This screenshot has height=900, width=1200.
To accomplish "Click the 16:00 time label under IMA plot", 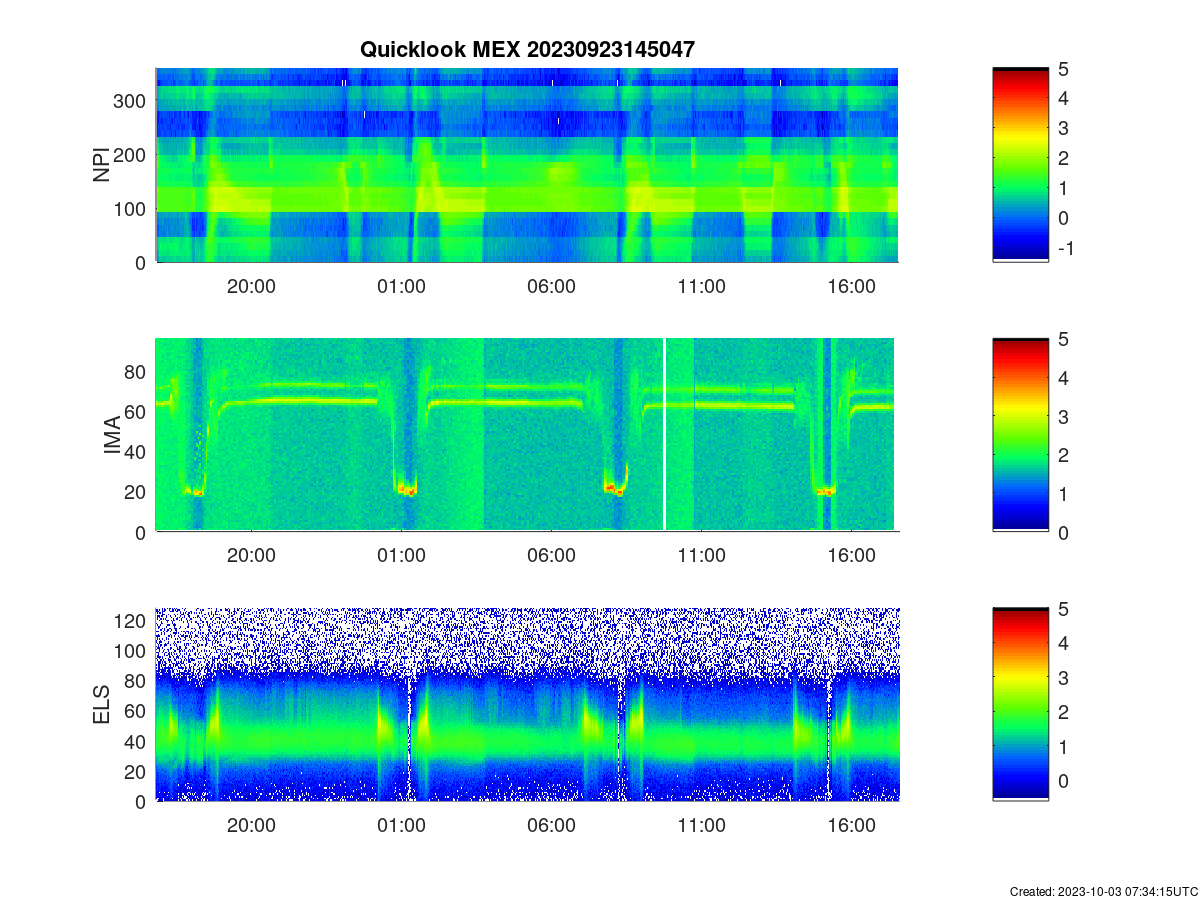I will pos(851,555).
